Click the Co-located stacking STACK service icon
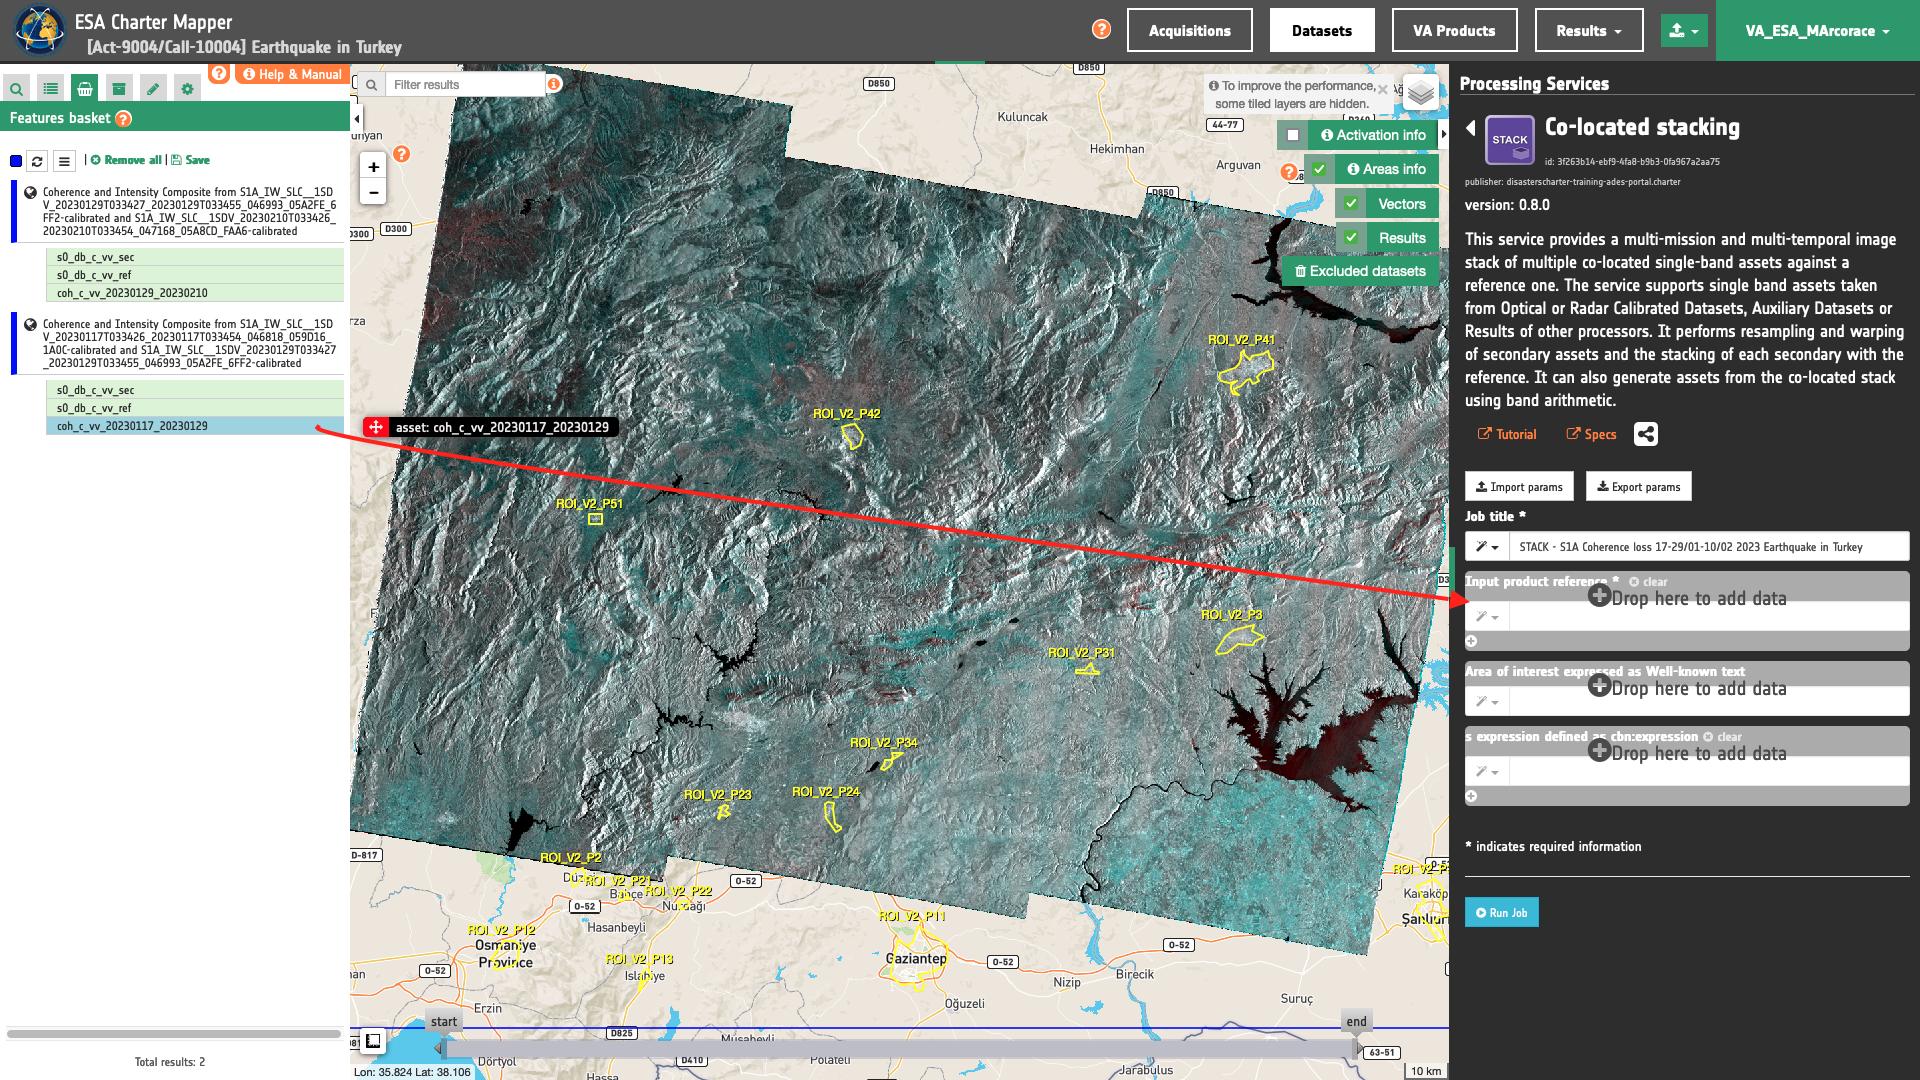Image resolution: width=1920 pixels, height=1080 pixels. [x=1509, y=140]
